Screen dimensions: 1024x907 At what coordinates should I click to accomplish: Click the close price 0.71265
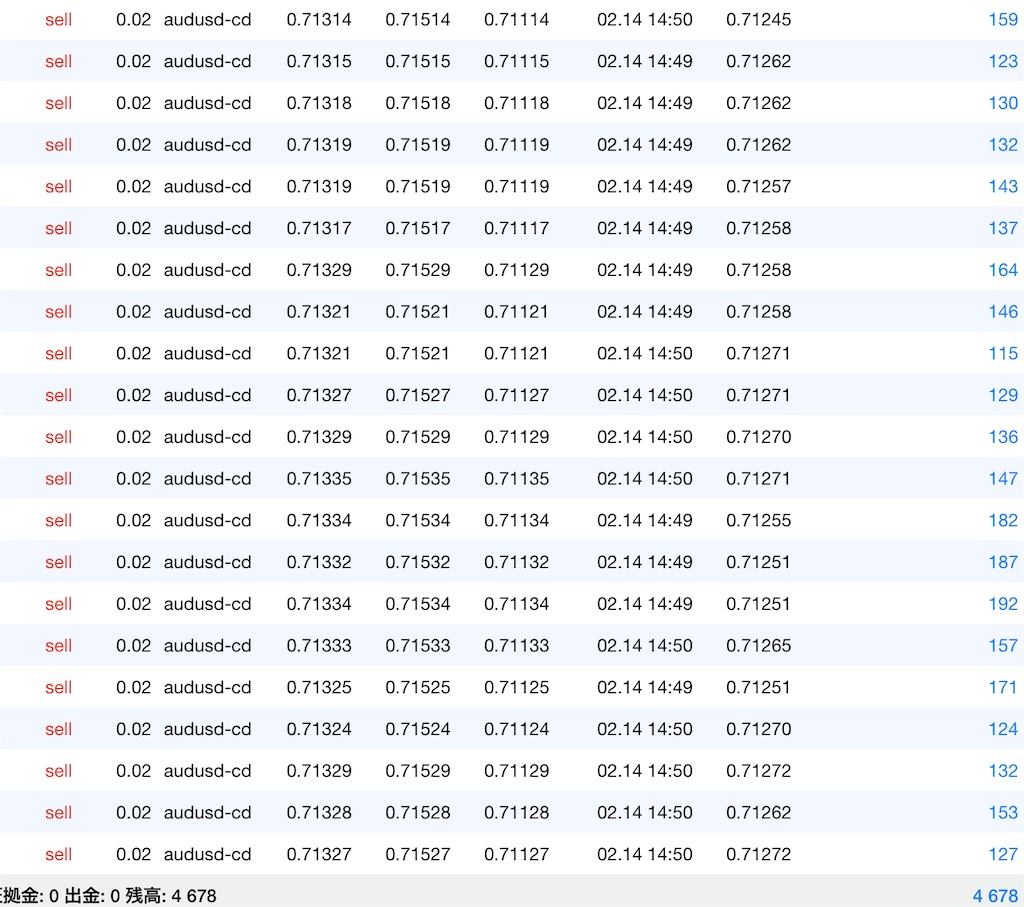pyautogui.click(x=759, y=646)
